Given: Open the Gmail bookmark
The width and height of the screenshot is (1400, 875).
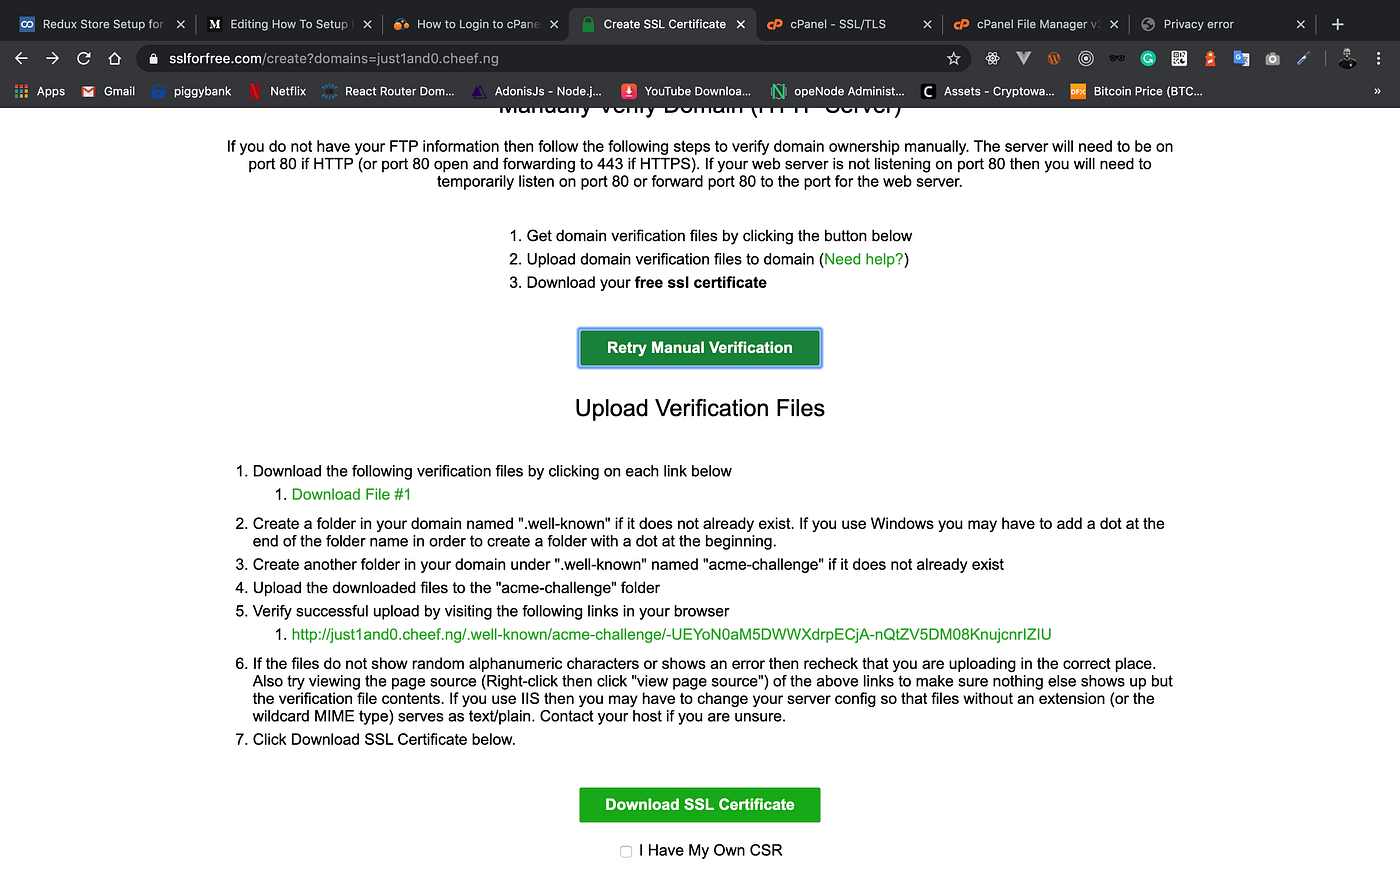Looking at the screenshot, I should pyautogui.click(x=108, y=91).
